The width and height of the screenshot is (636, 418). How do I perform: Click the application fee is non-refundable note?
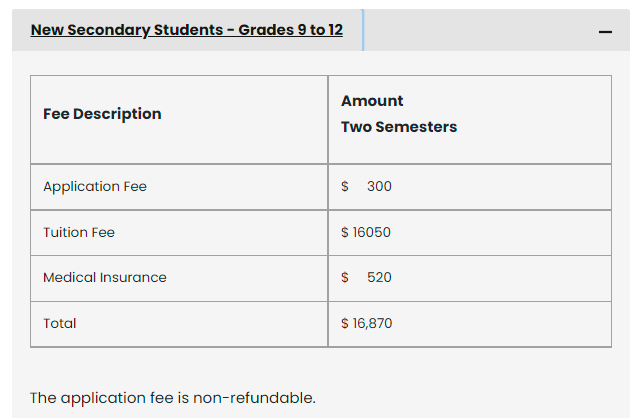(173, 398)
